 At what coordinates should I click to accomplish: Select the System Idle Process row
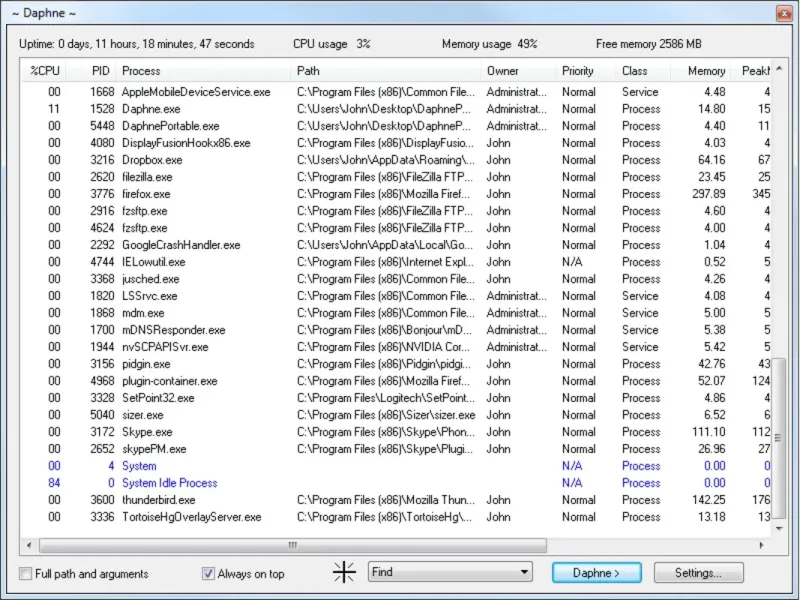[x=395, y=483]
